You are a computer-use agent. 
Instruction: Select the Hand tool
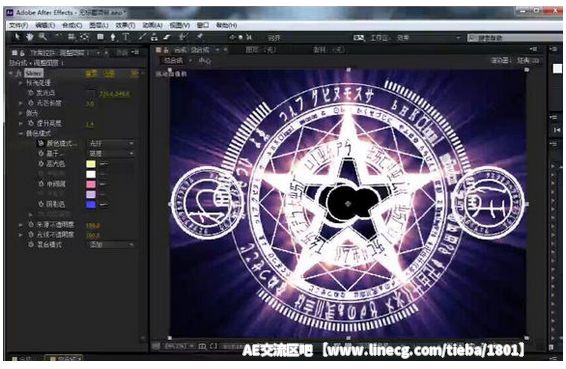click(30, 37)
